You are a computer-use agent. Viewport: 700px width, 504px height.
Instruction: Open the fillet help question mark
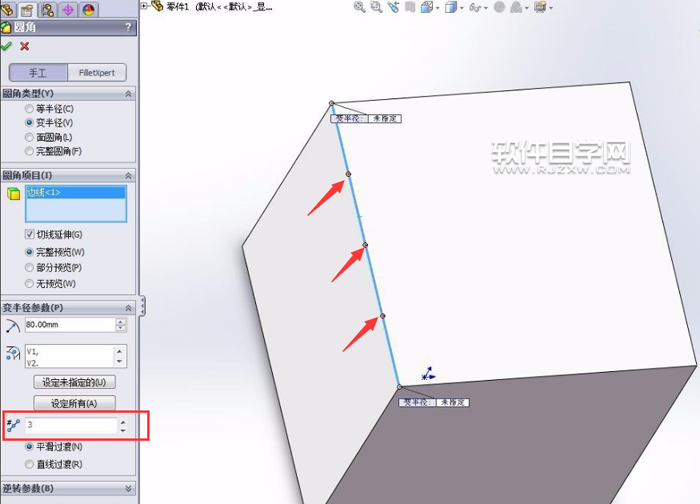click(x=129, y=28)
